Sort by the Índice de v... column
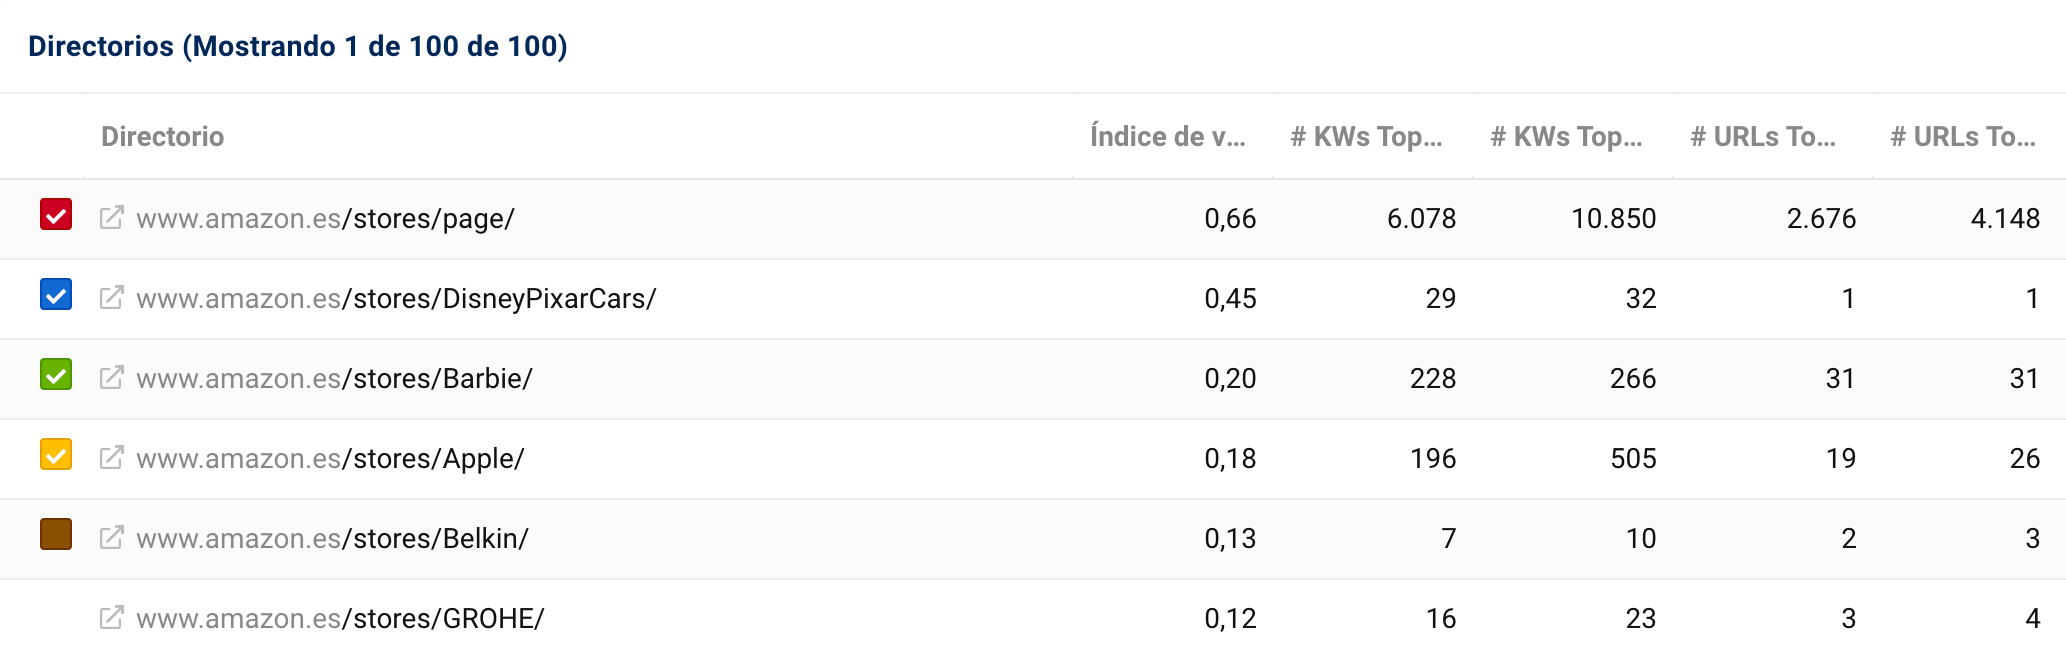Screen dimensions: 2066x652 [x=1168, y=137]
